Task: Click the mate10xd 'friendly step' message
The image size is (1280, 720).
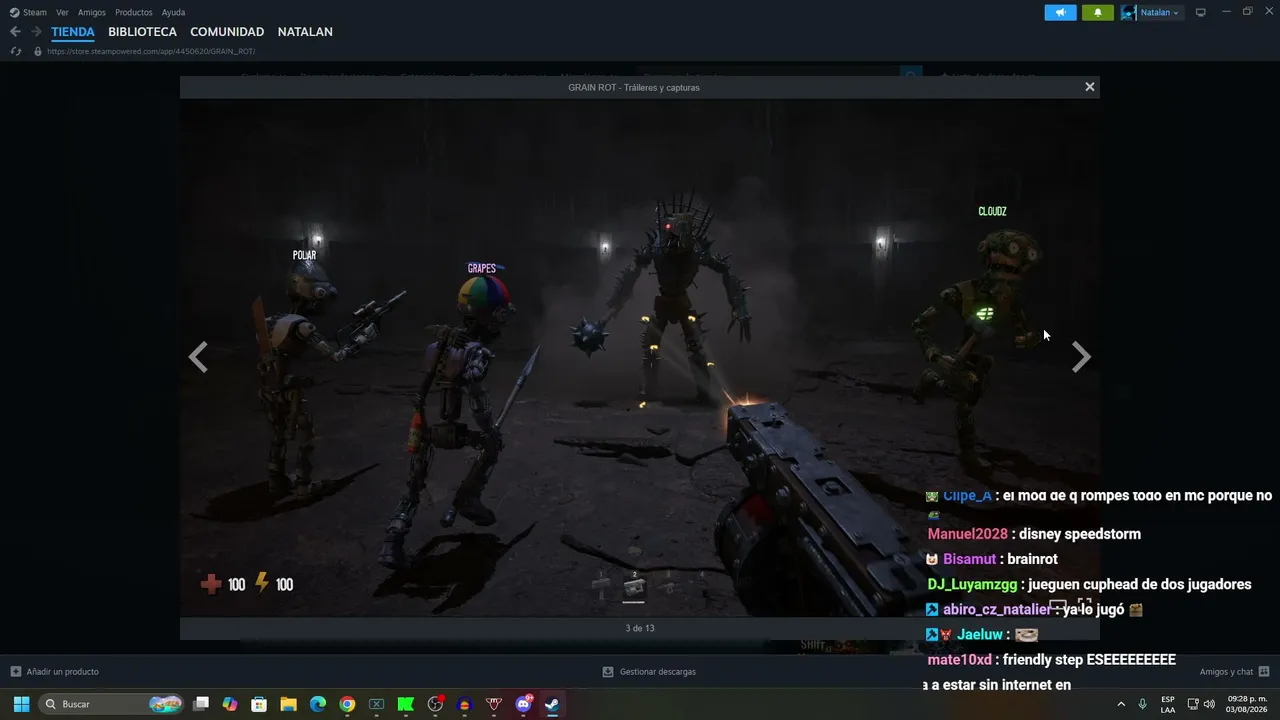Action: (1051, 660)
